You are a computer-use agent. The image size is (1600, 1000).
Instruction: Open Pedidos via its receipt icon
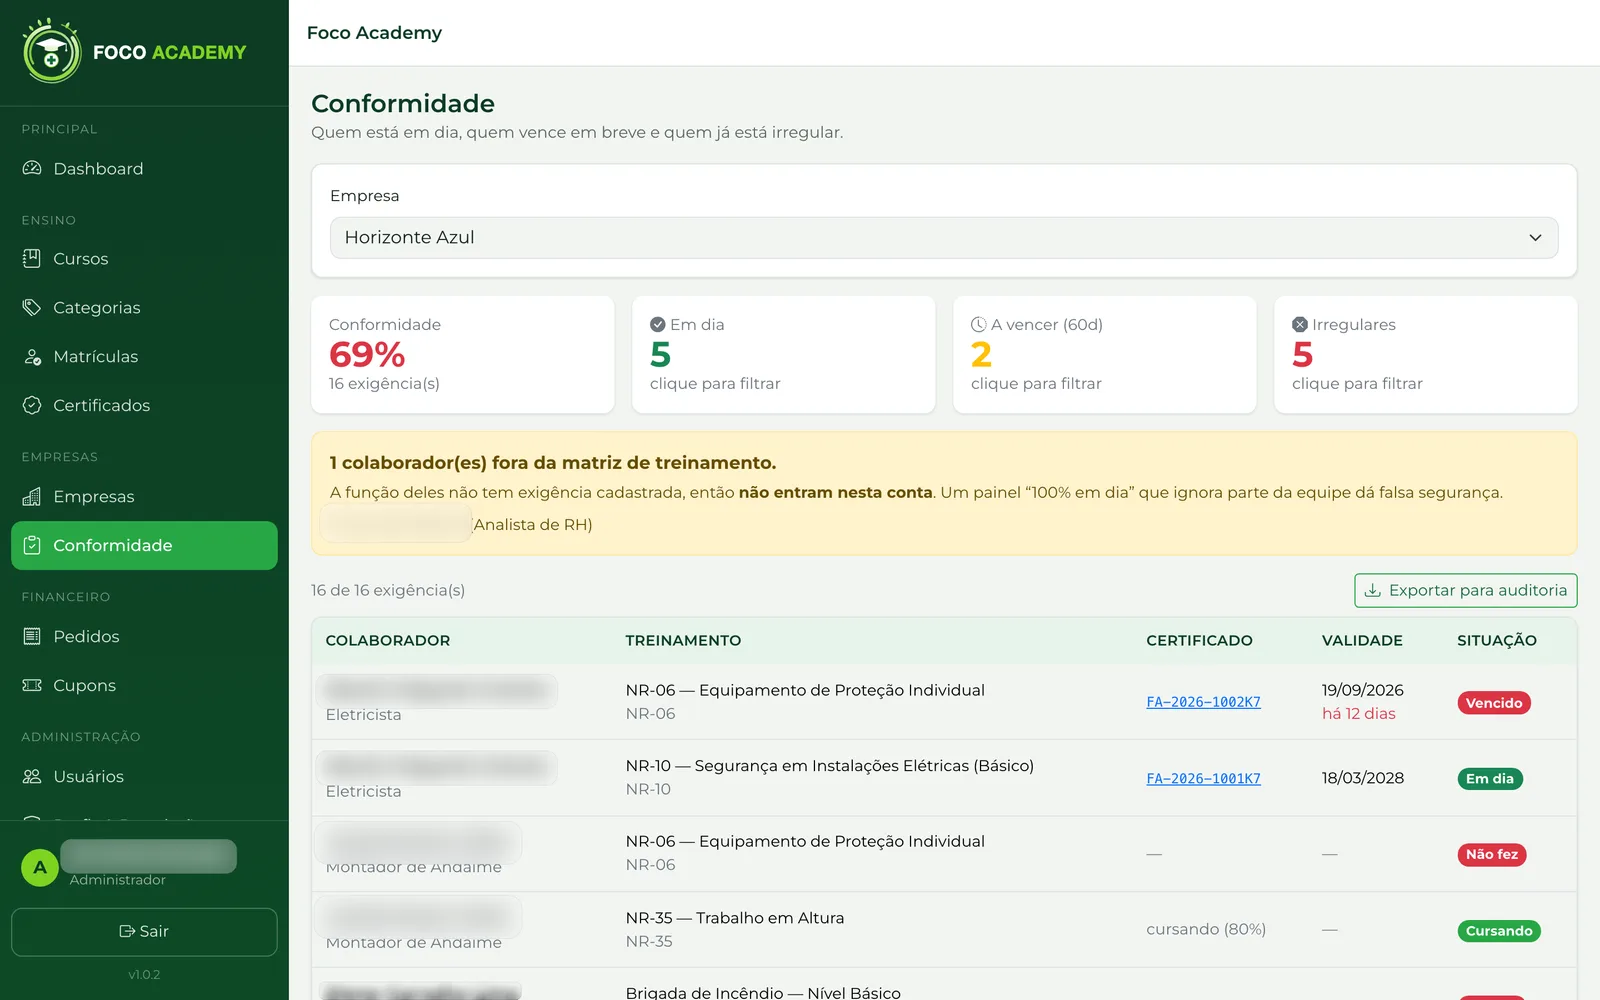pos(32,636)
